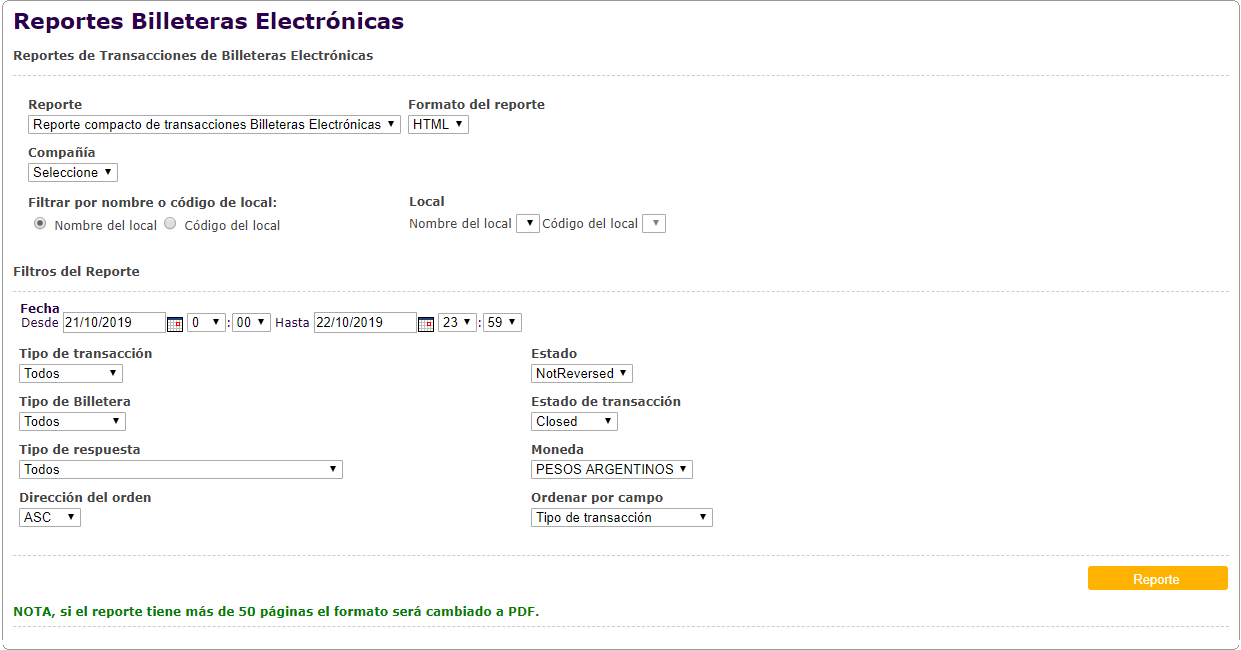Click the orange Reporte button
1241x650 pixels.
coord(1157,579)
